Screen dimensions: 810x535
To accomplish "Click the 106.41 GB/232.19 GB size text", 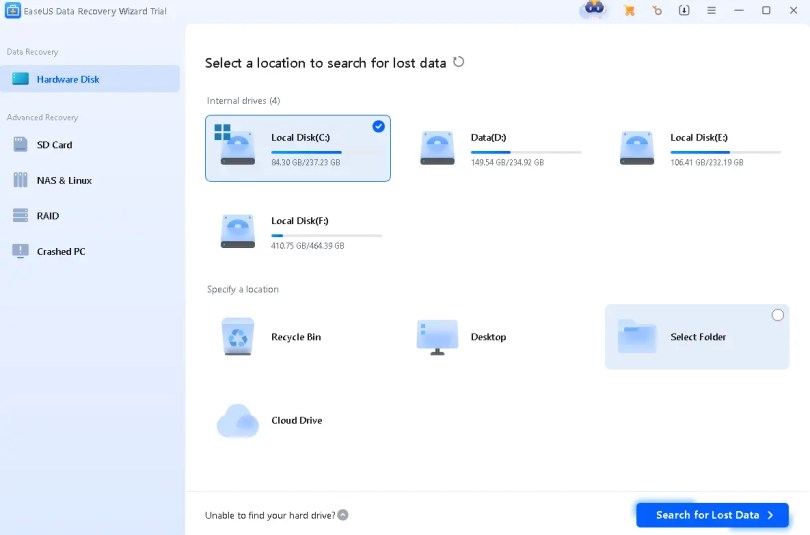I will 707,163.
